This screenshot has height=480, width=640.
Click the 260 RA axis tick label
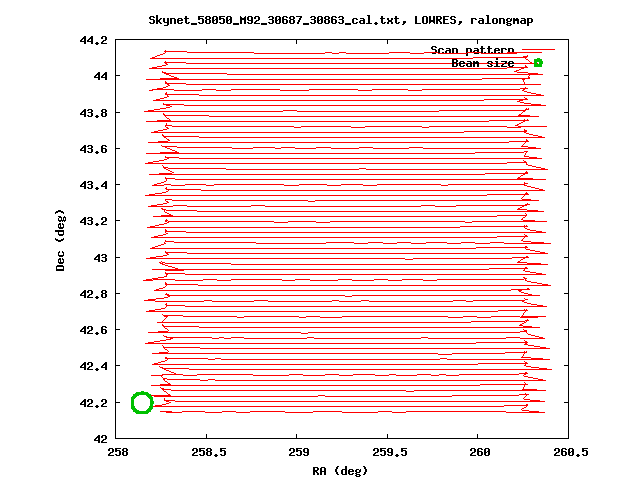[x=480, y=452]
